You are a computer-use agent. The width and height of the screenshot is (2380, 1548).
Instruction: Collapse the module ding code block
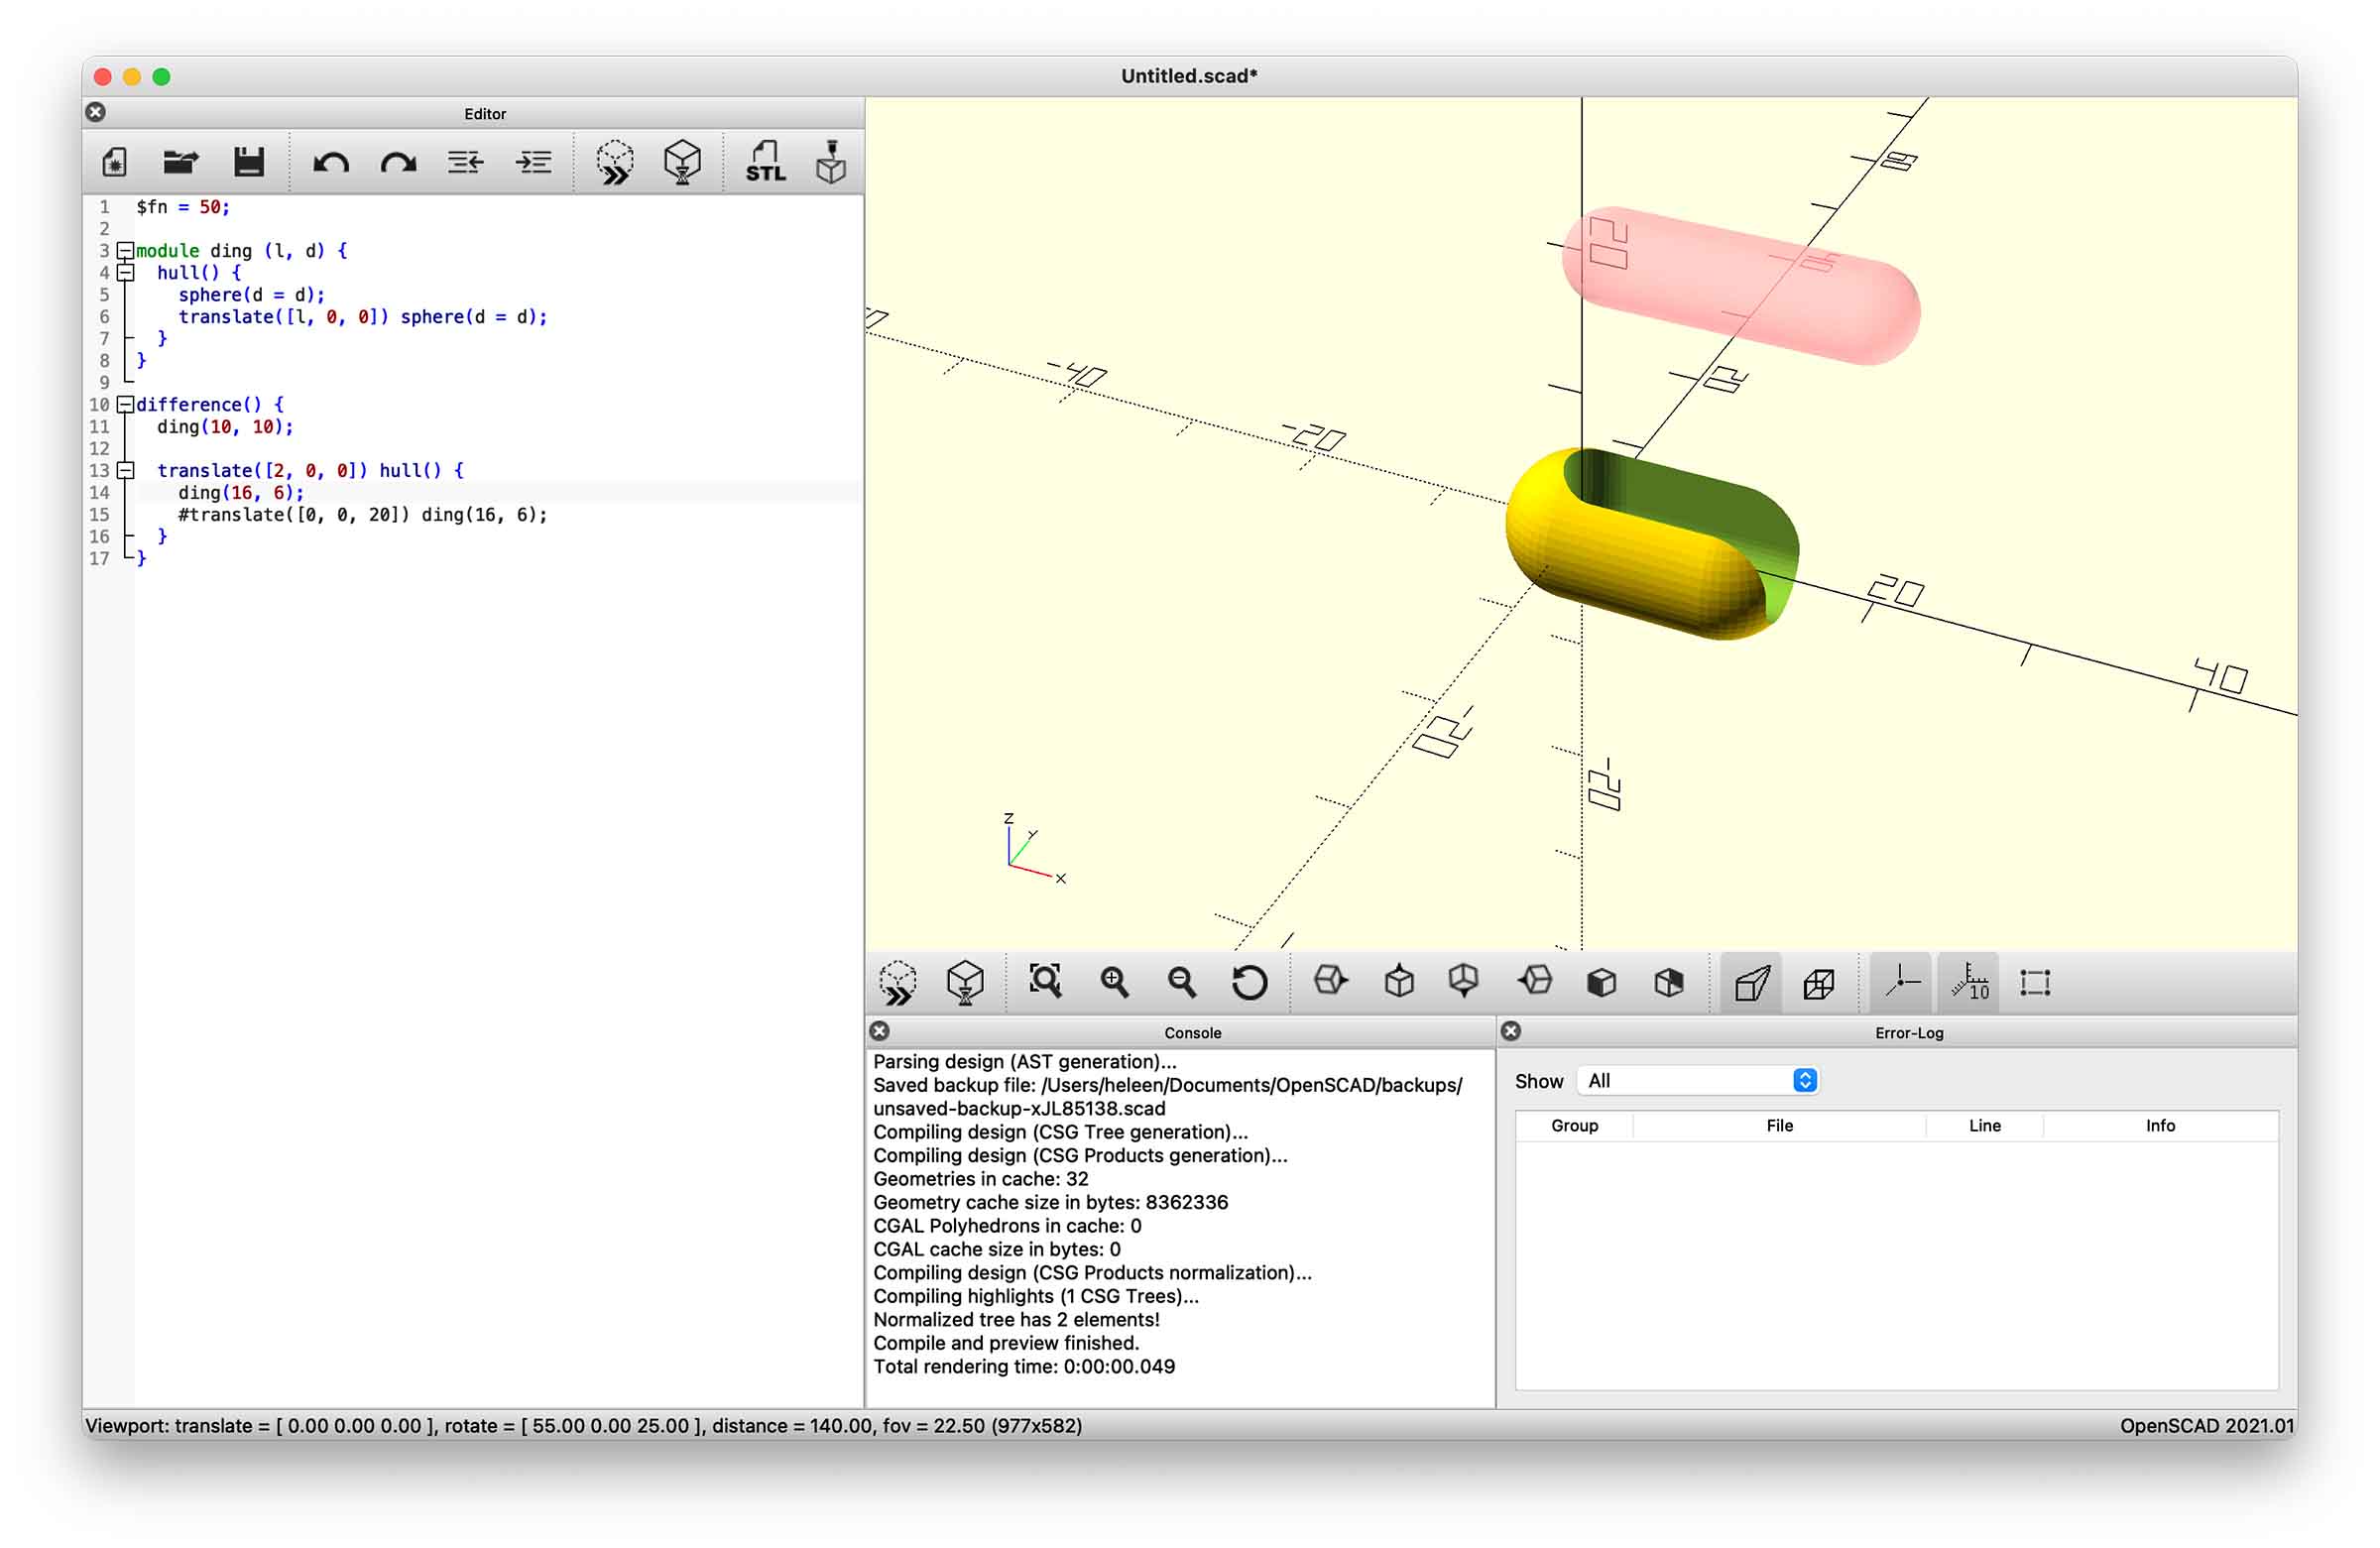click(x=125, y=250)
